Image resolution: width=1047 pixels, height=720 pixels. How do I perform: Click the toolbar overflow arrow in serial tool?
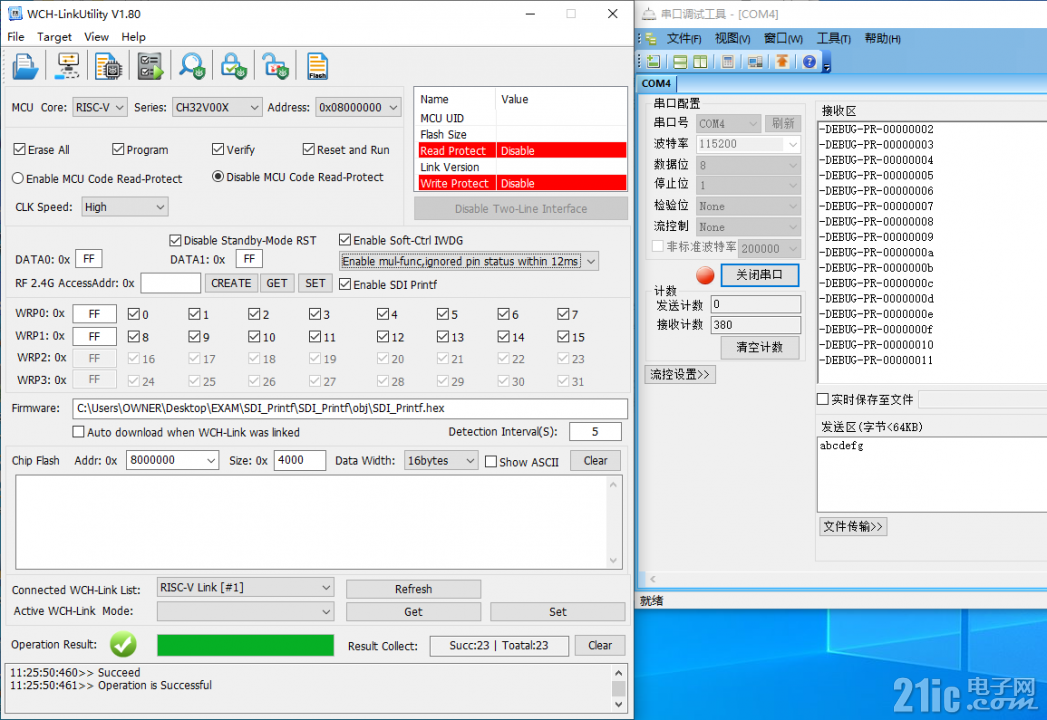(827, 65)
